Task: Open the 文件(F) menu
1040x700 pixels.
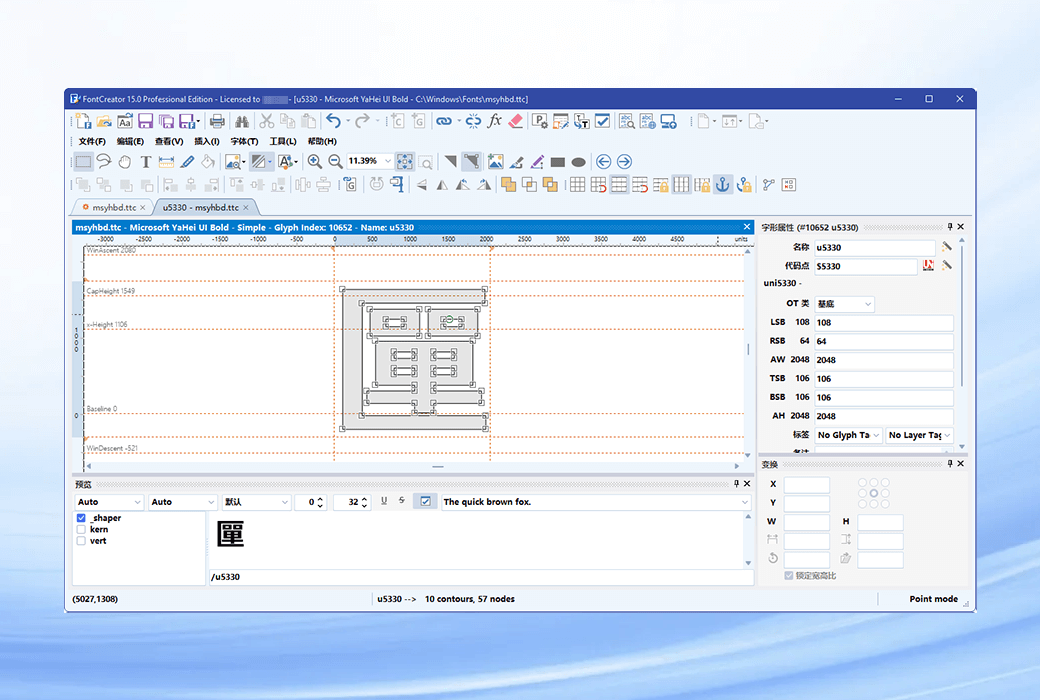Action: pos(92,141)
